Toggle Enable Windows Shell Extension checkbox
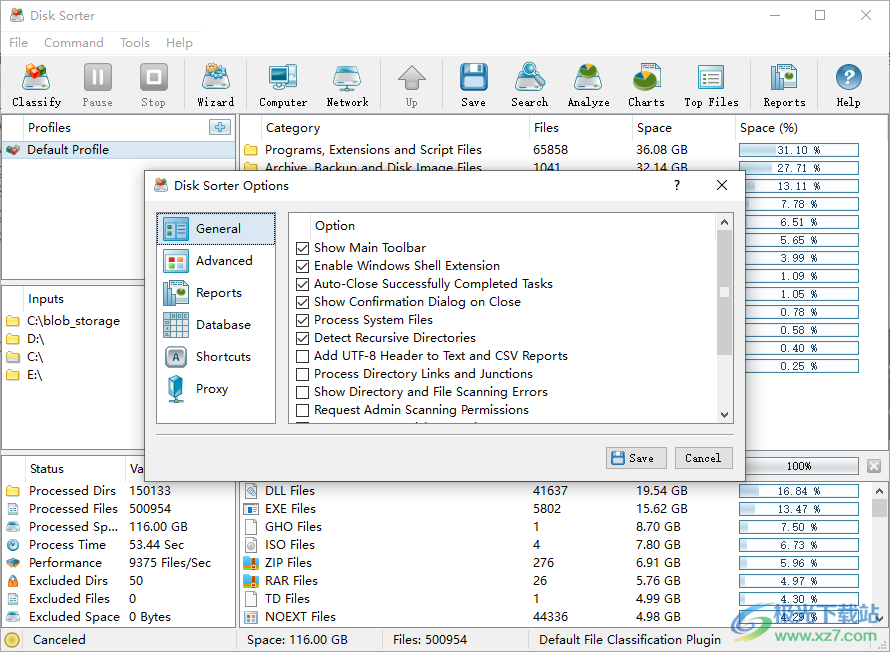This screenshot has height=652, width=890. pyautogui.click(x=303, y=266)
